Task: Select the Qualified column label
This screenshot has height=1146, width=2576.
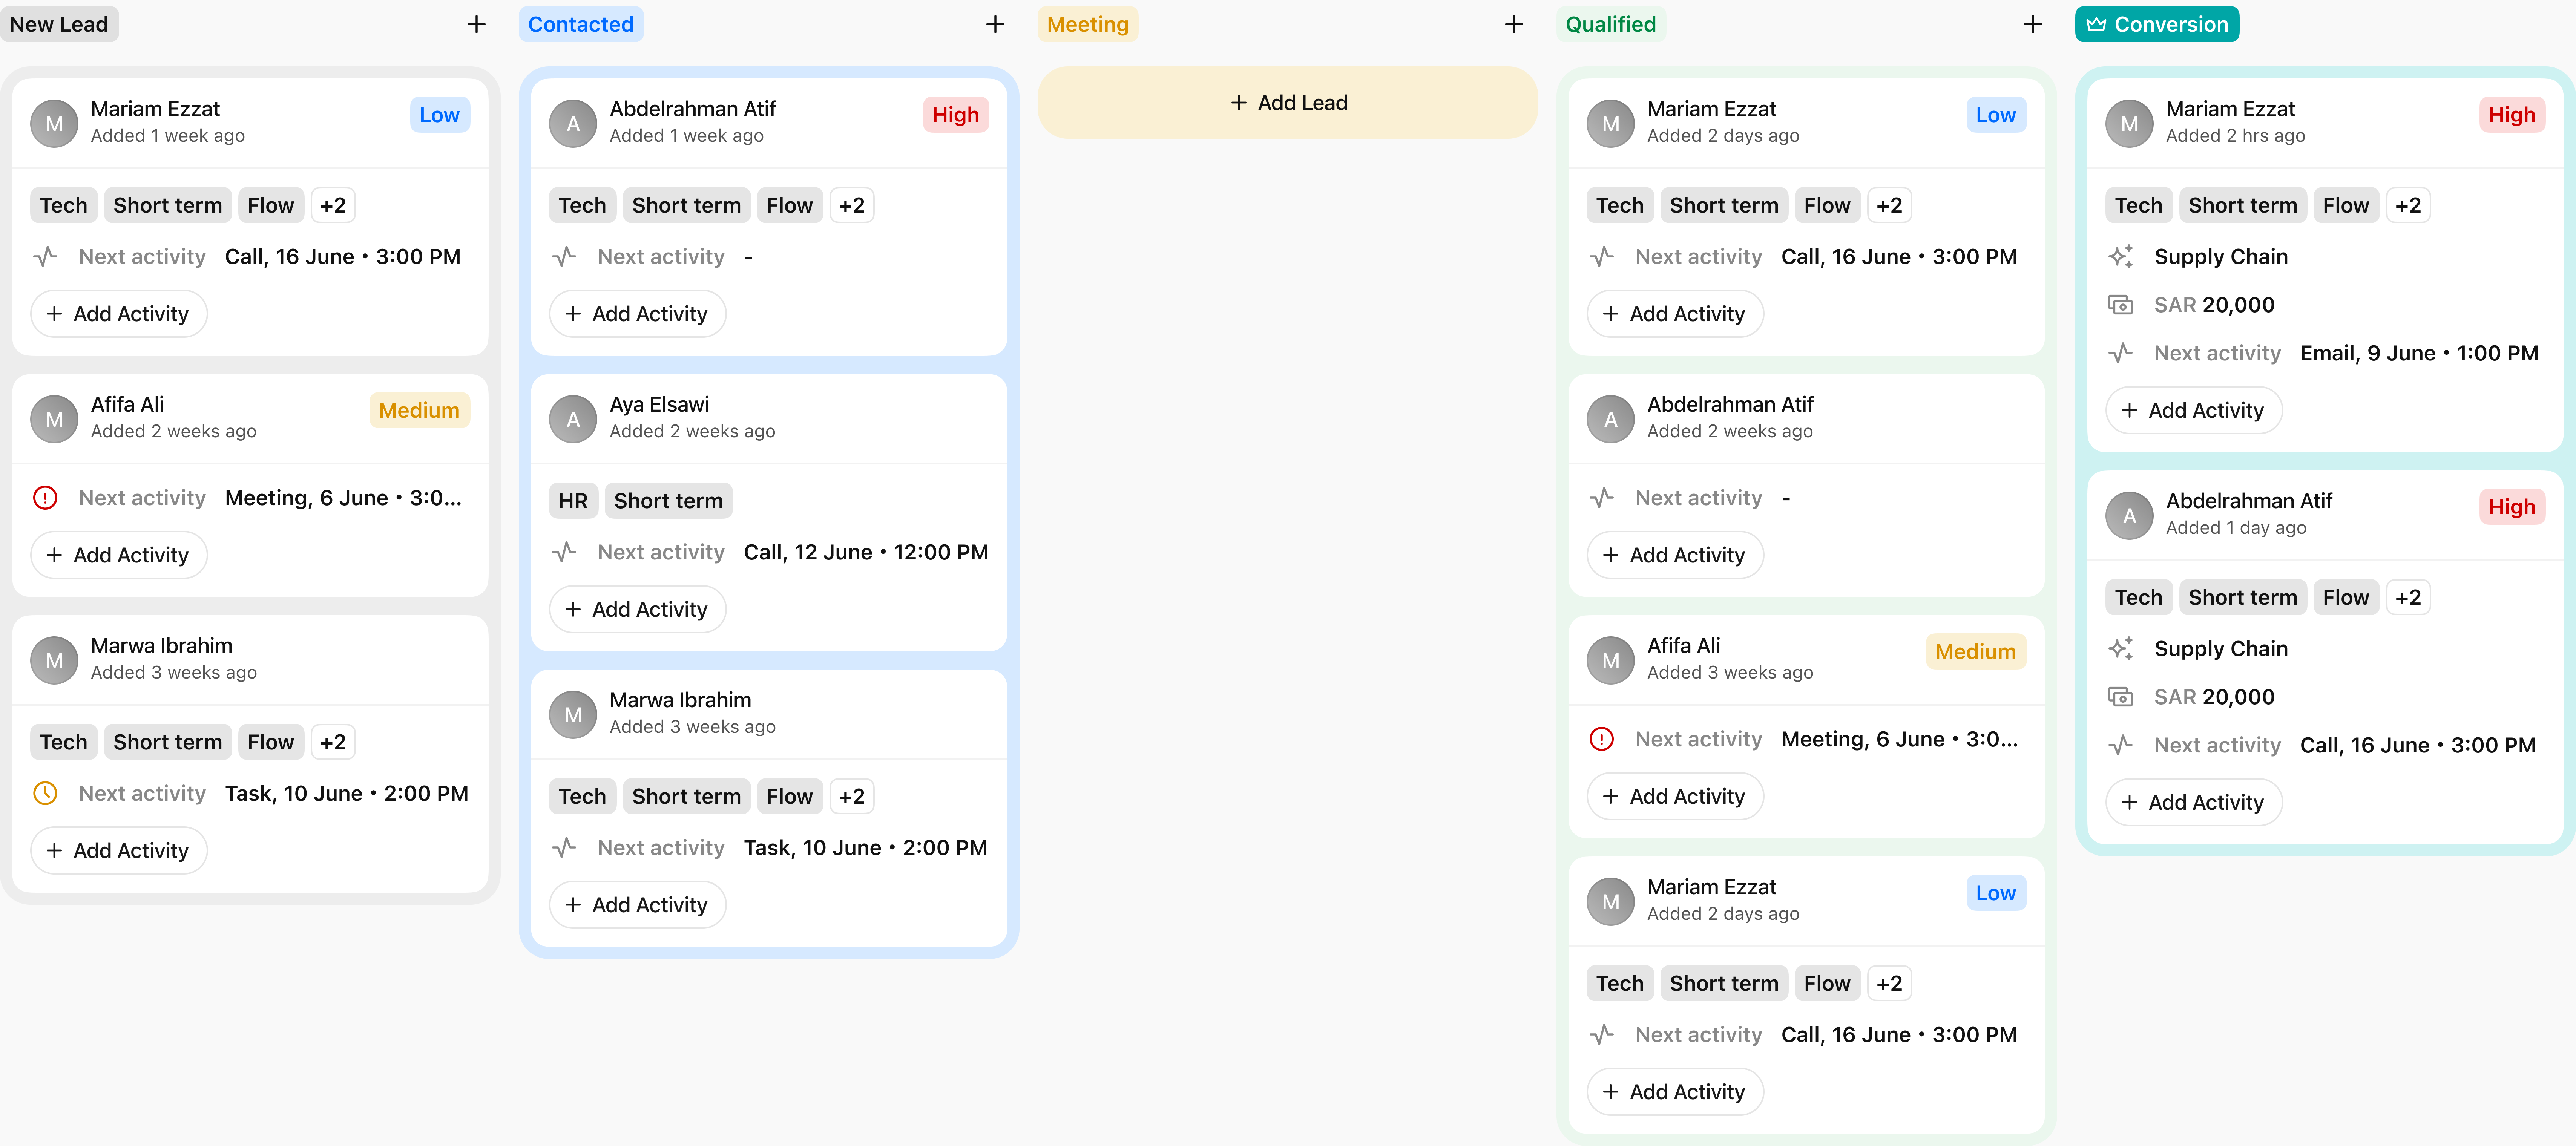Action: [1611, 24]
